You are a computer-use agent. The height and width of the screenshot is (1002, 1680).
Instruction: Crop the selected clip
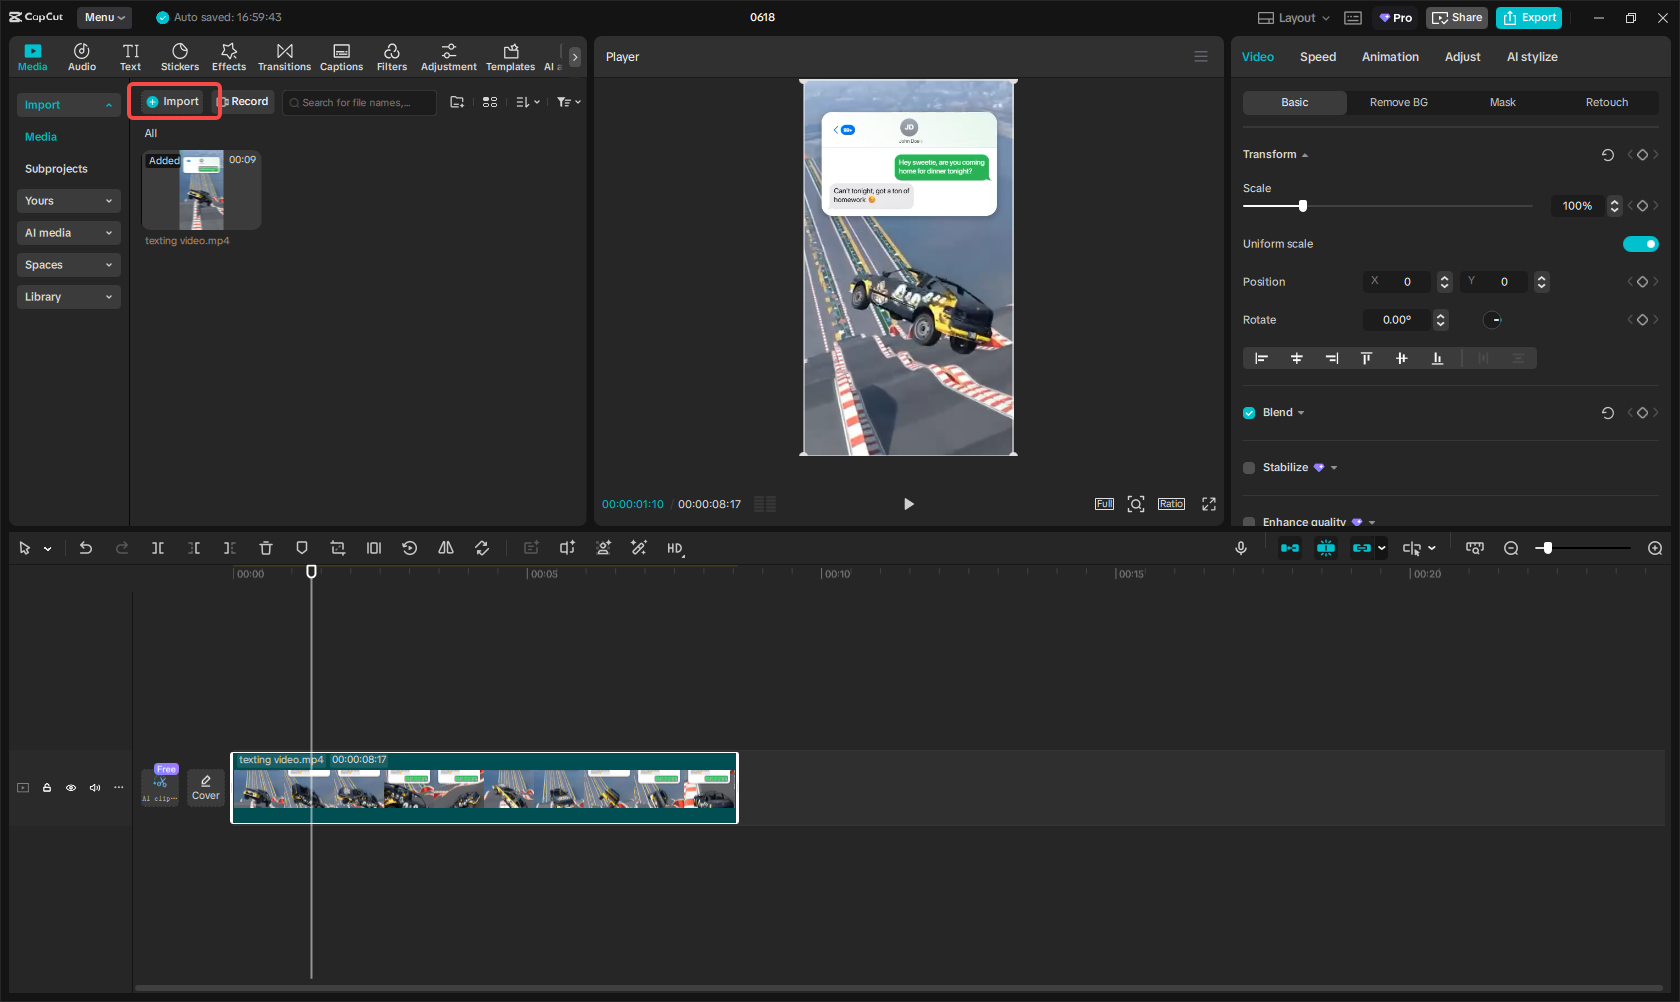338,548
